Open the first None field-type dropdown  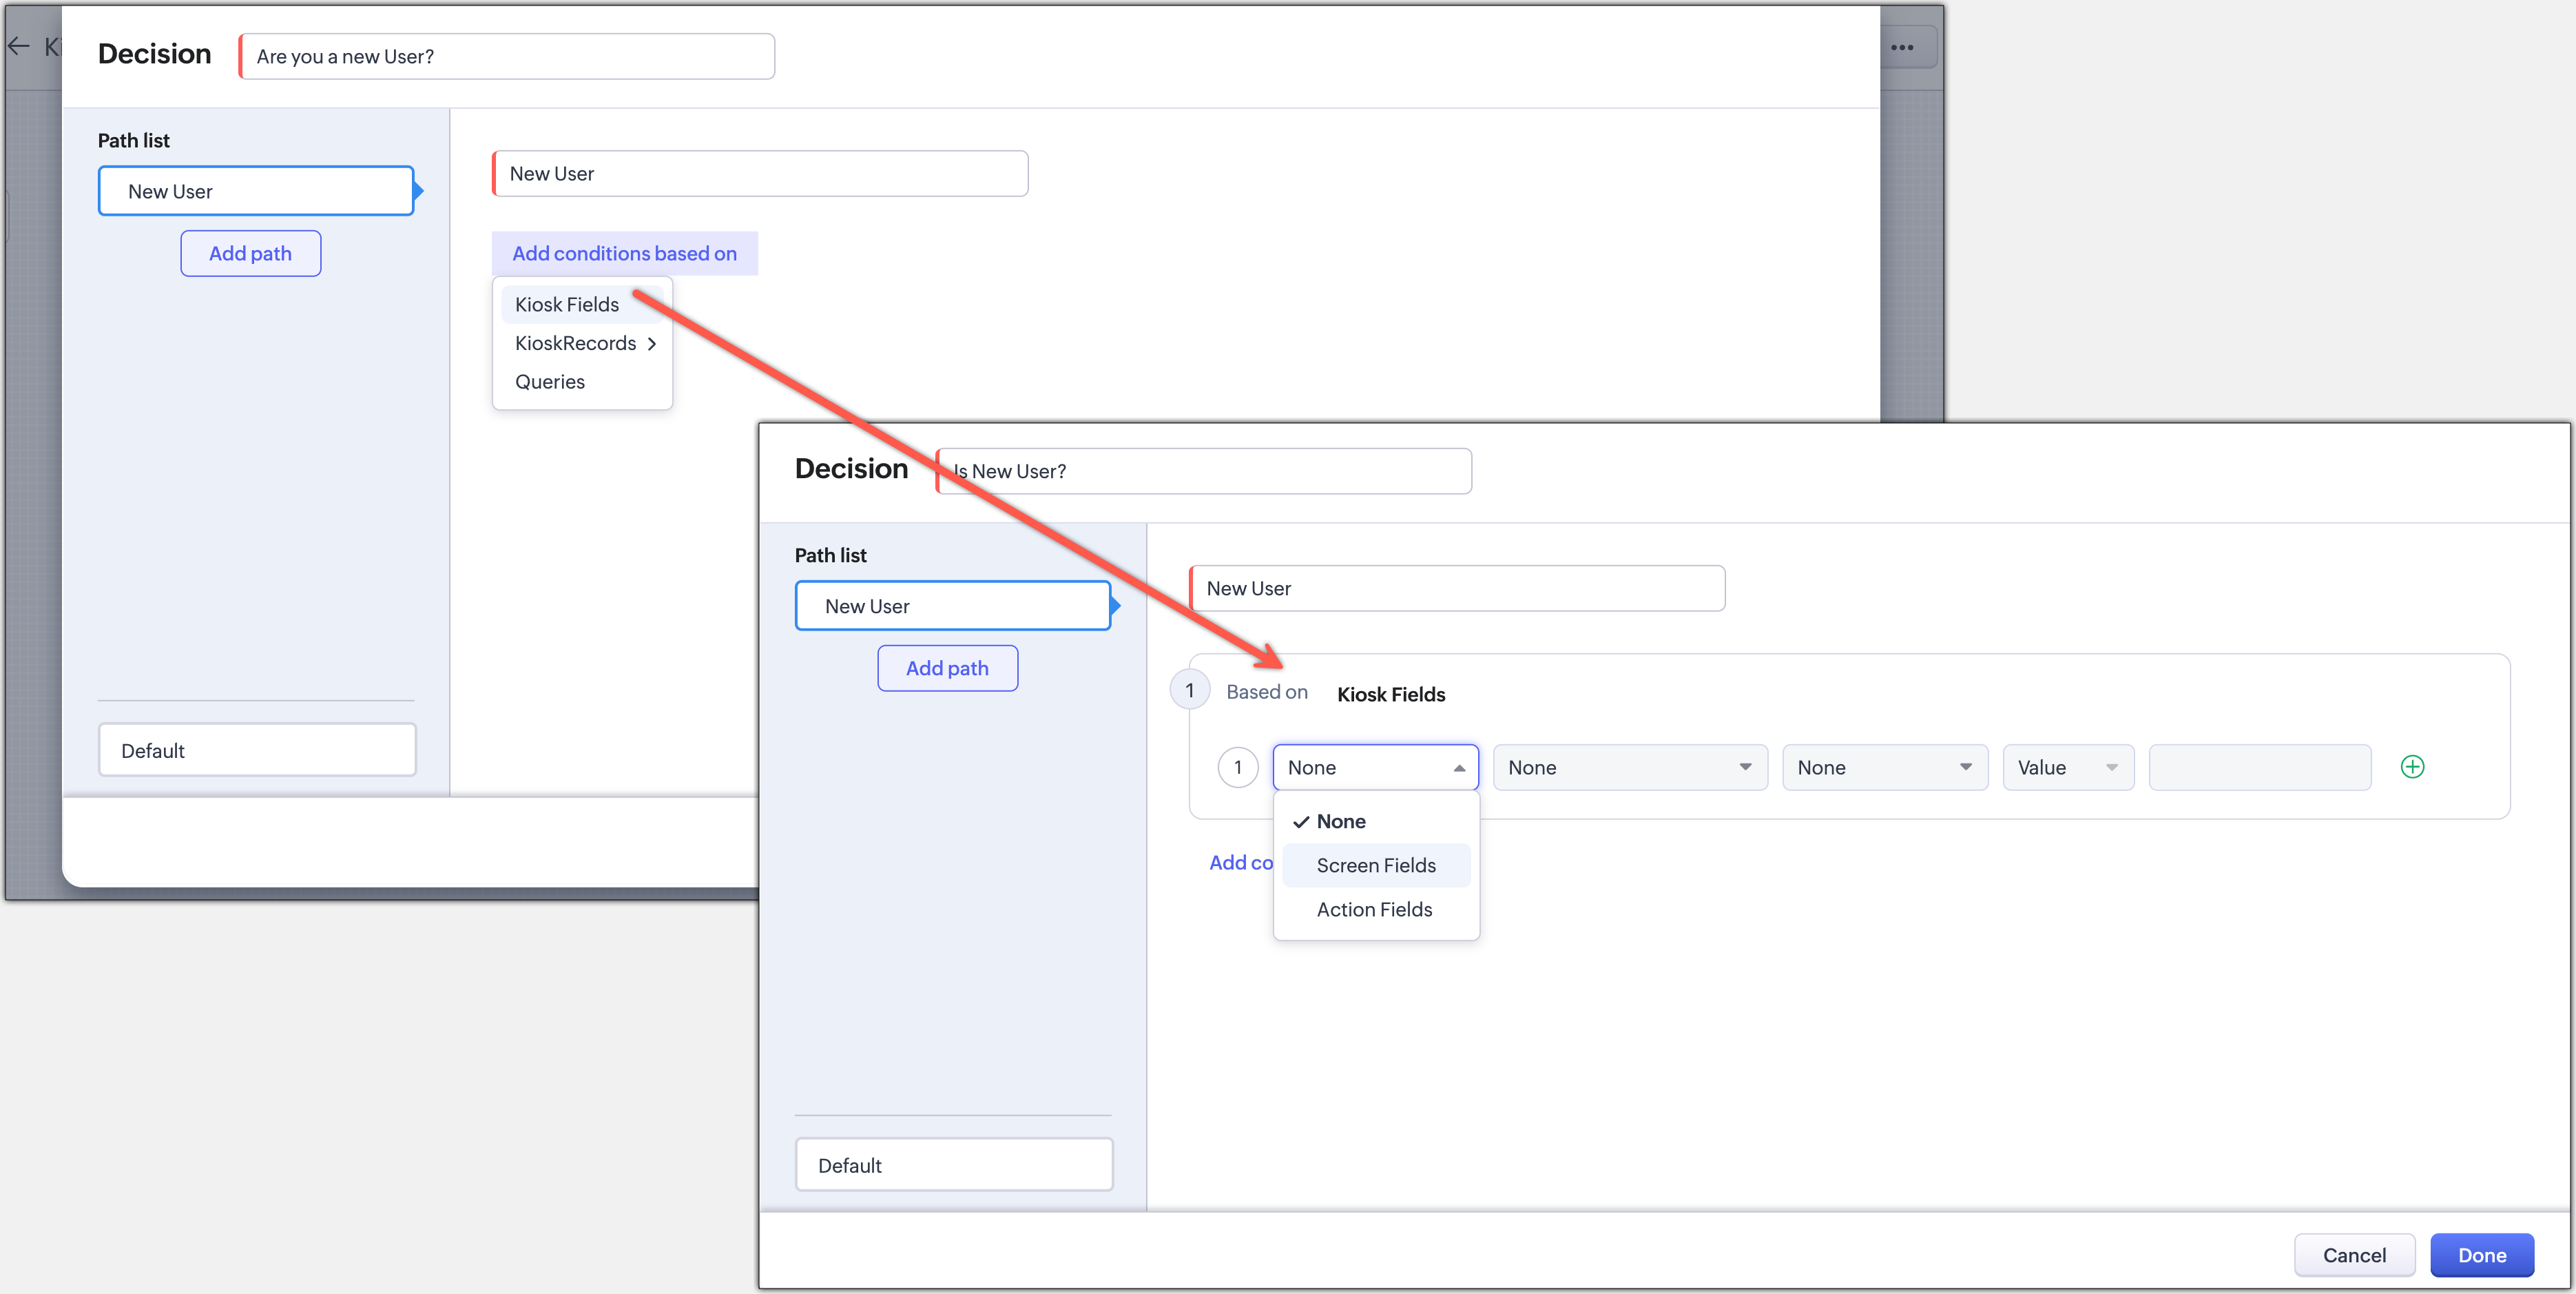coord(1374,767)
